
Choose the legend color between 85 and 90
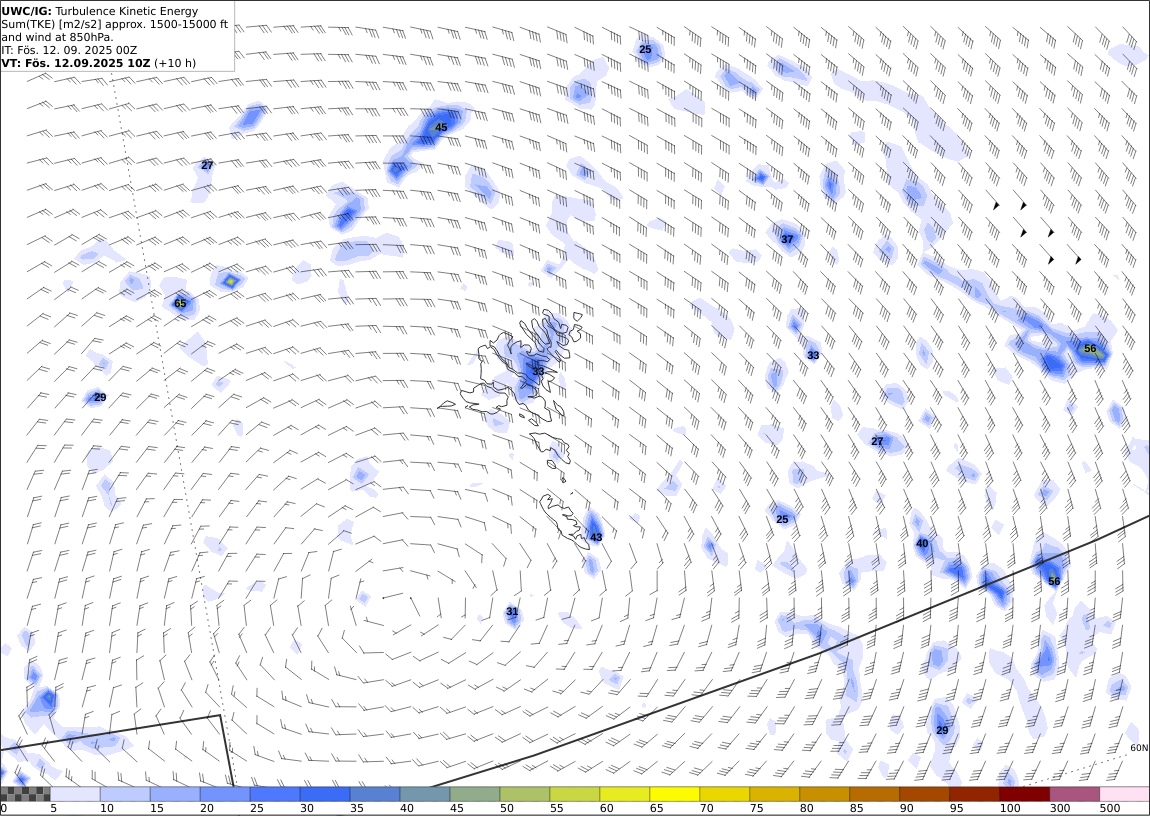click(874, 794)
